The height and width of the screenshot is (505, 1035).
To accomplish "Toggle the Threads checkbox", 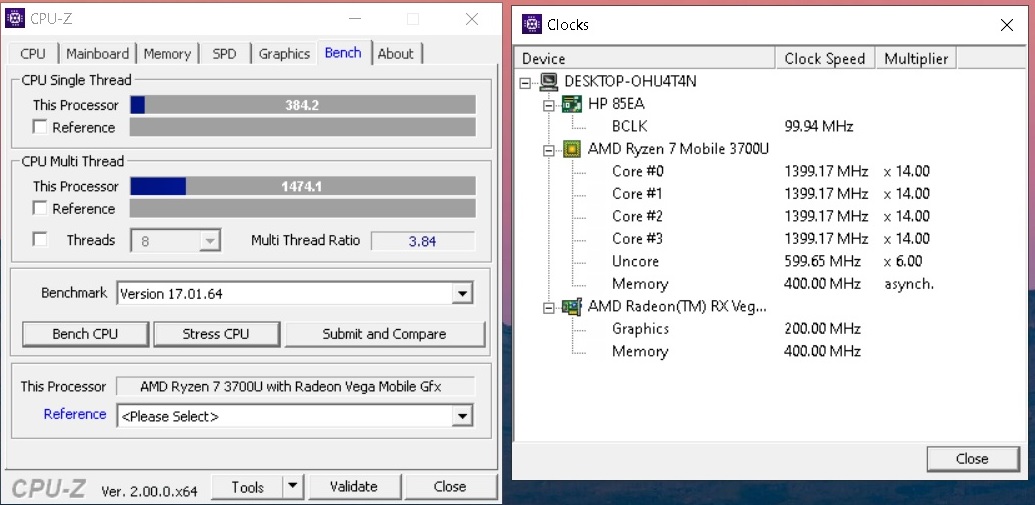I will [40, 240].
